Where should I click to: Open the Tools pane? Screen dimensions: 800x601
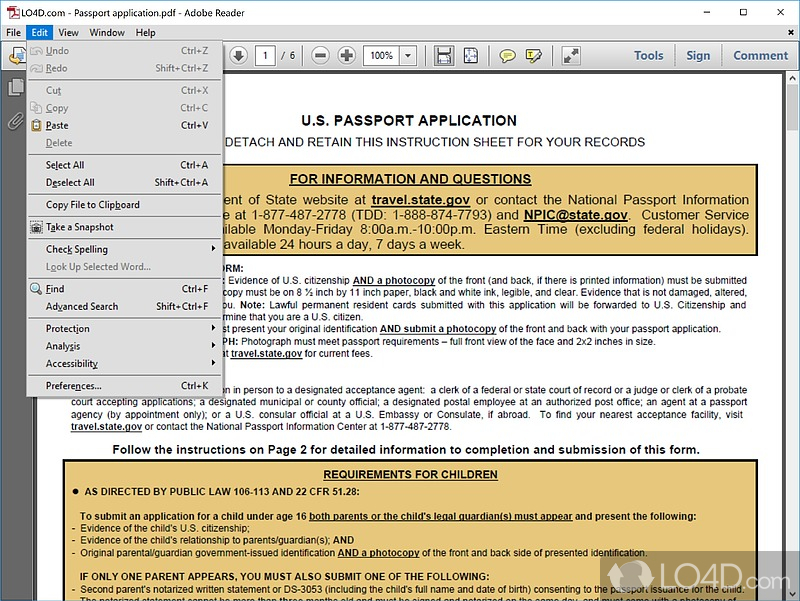[x=648, y=55]
